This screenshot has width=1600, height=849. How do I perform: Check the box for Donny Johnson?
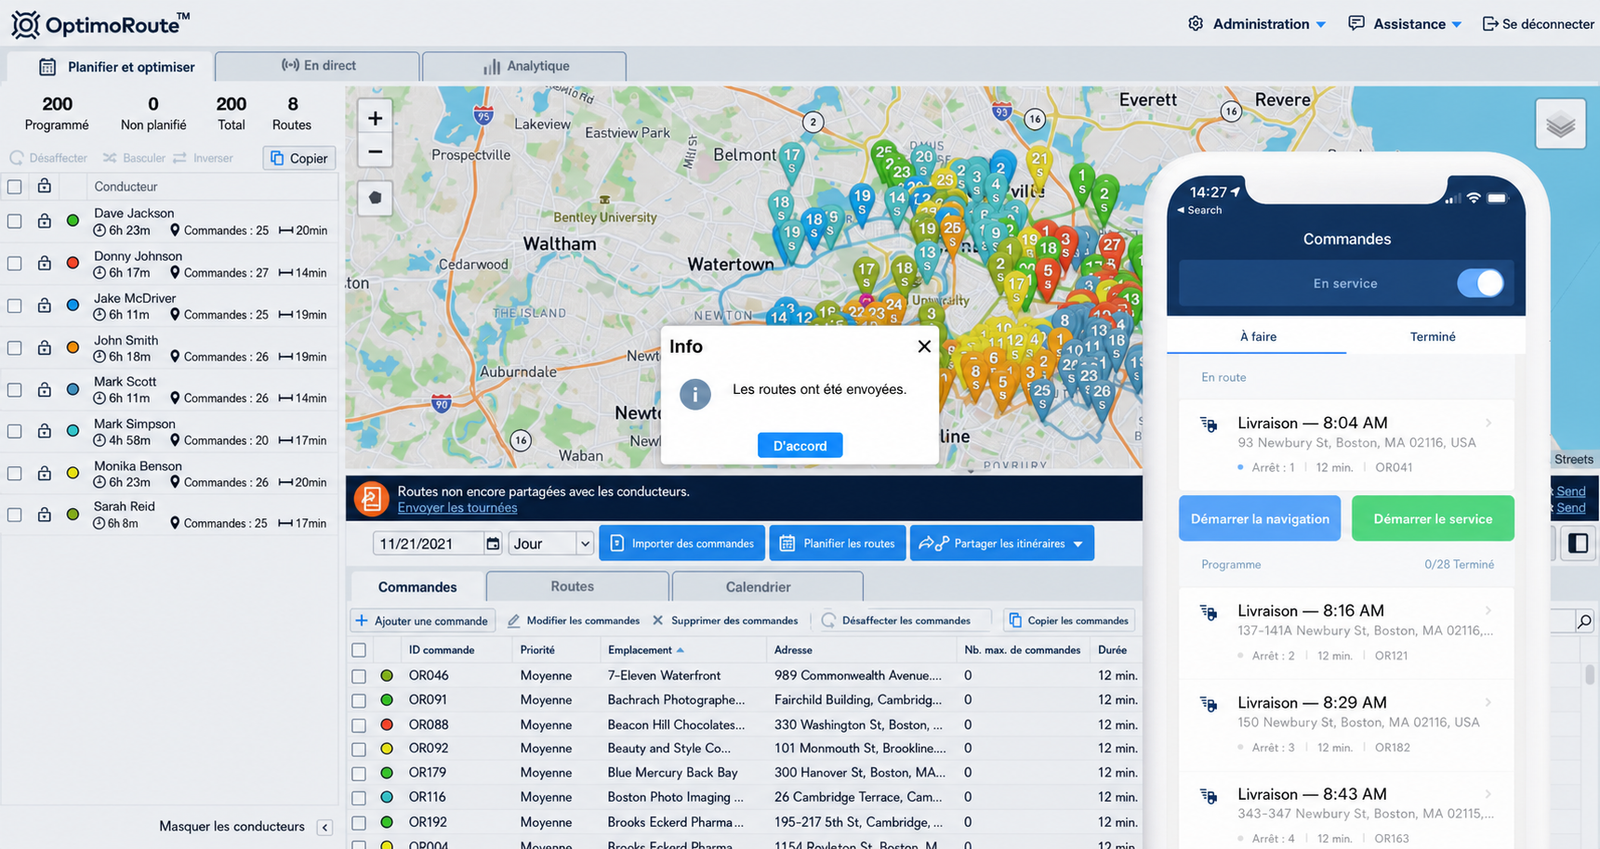(15, 263)
